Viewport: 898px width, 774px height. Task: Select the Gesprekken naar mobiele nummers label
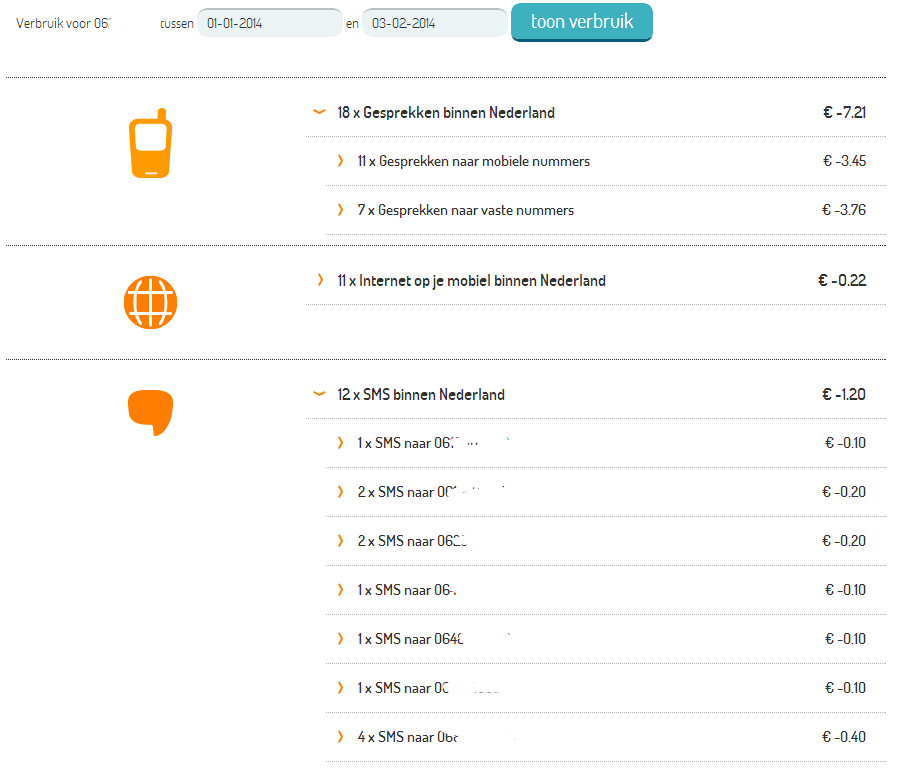point(473,161)
